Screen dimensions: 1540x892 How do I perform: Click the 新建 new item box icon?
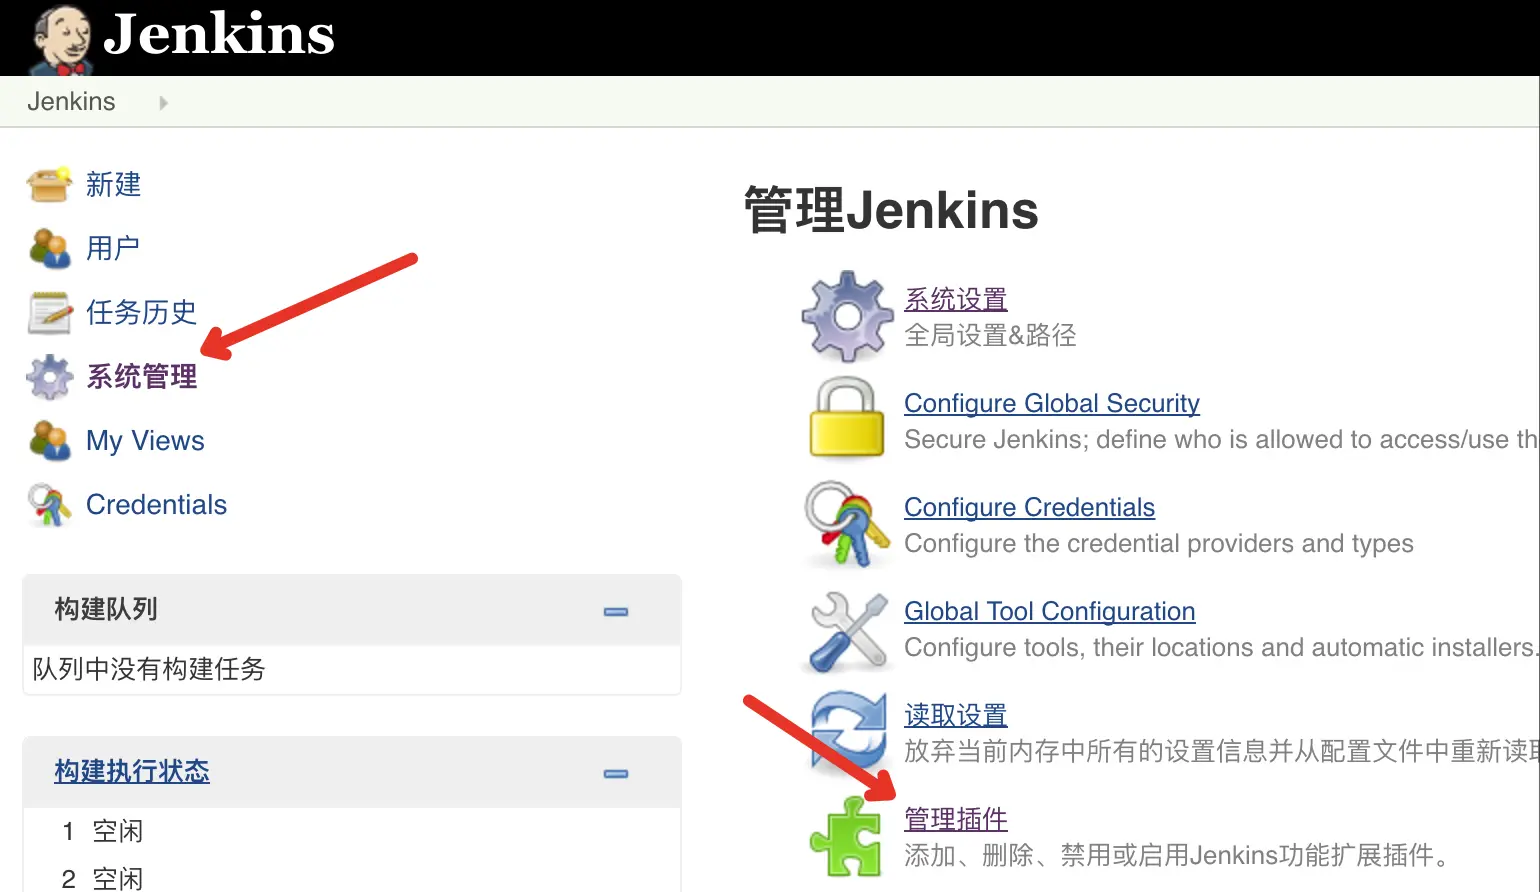[49, 185]
